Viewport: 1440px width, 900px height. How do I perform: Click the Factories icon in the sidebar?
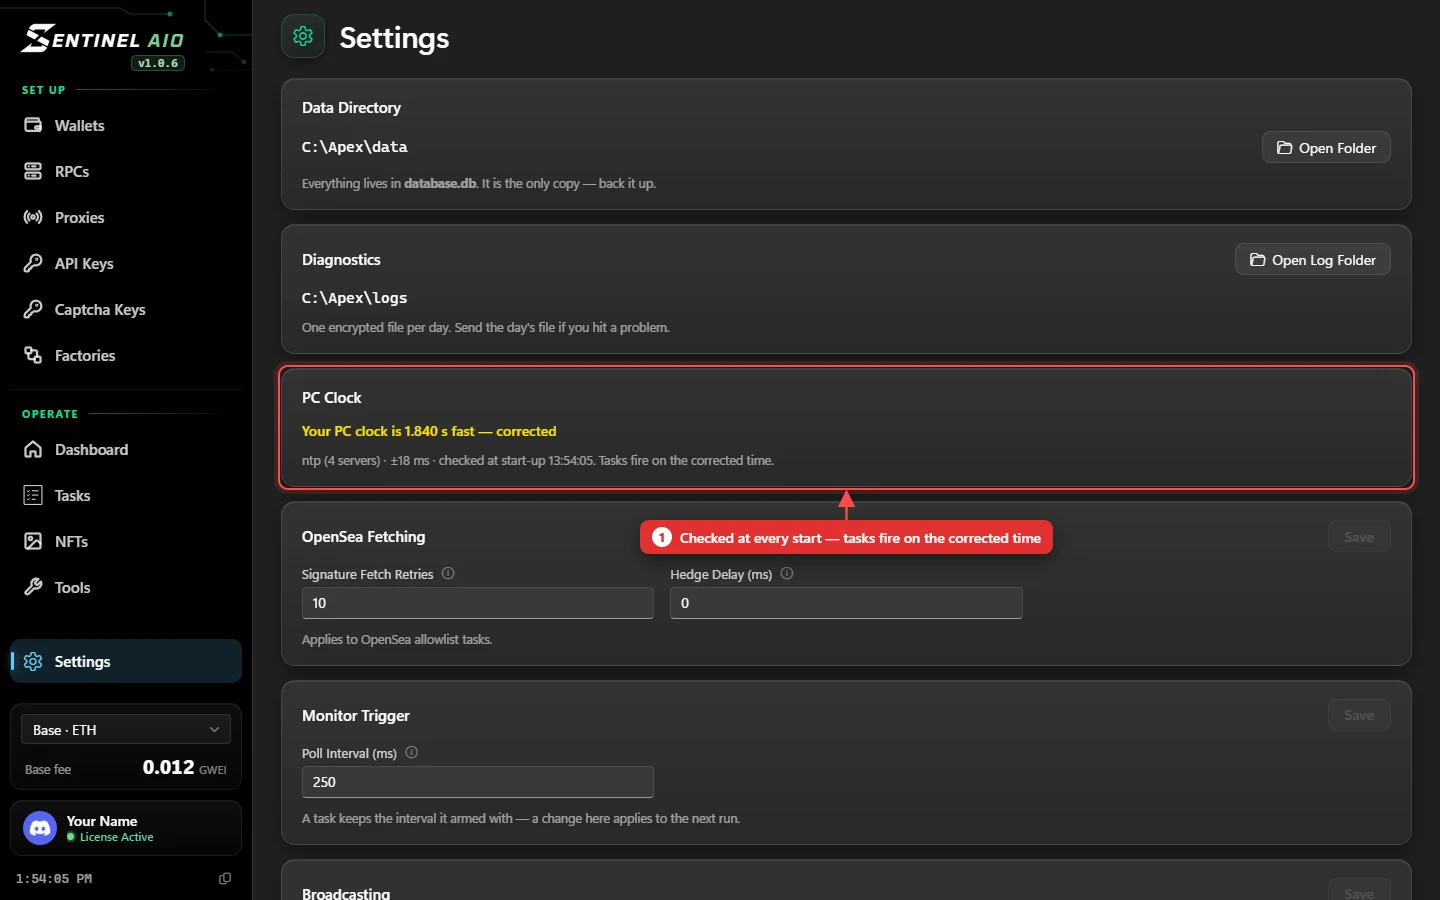33,355
